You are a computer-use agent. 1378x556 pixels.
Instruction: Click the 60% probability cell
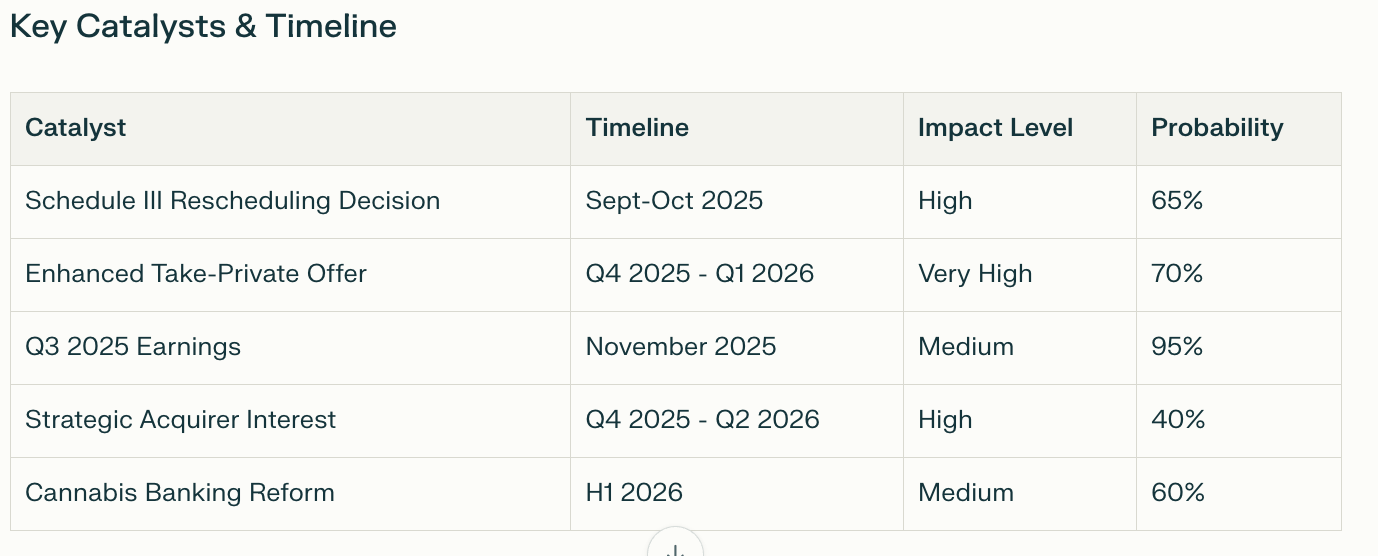tap(1178, 493)
